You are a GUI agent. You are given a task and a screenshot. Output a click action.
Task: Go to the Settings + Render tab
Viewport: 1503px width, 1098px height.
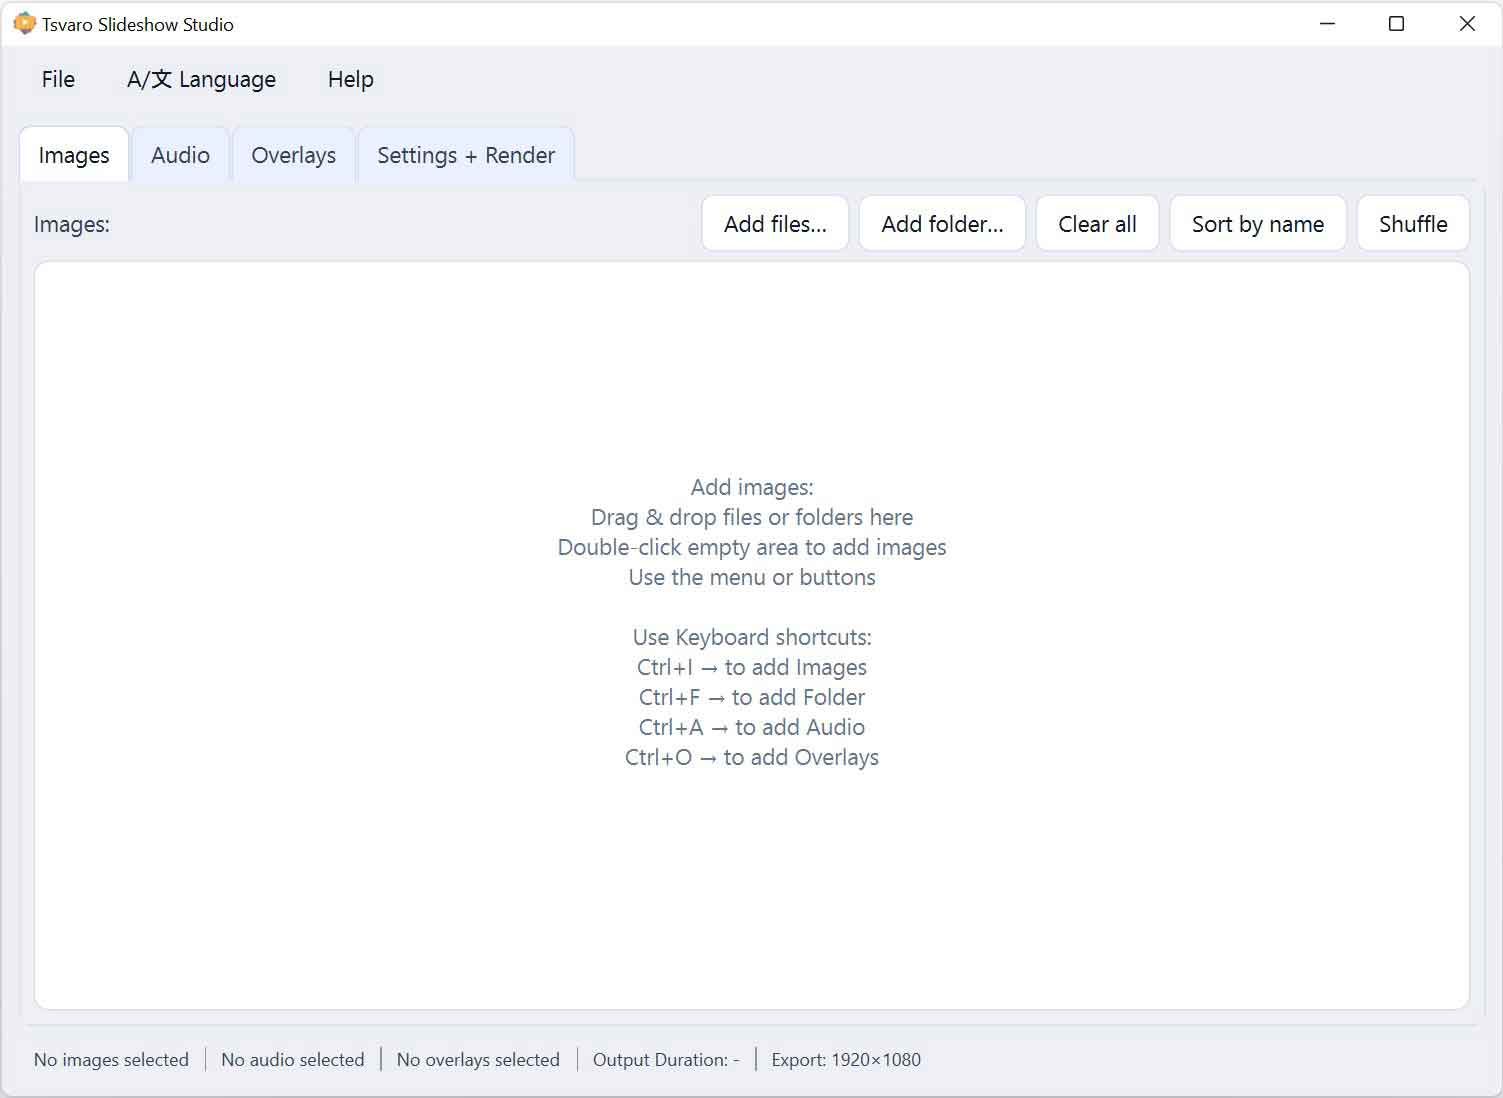coord(465,154)
